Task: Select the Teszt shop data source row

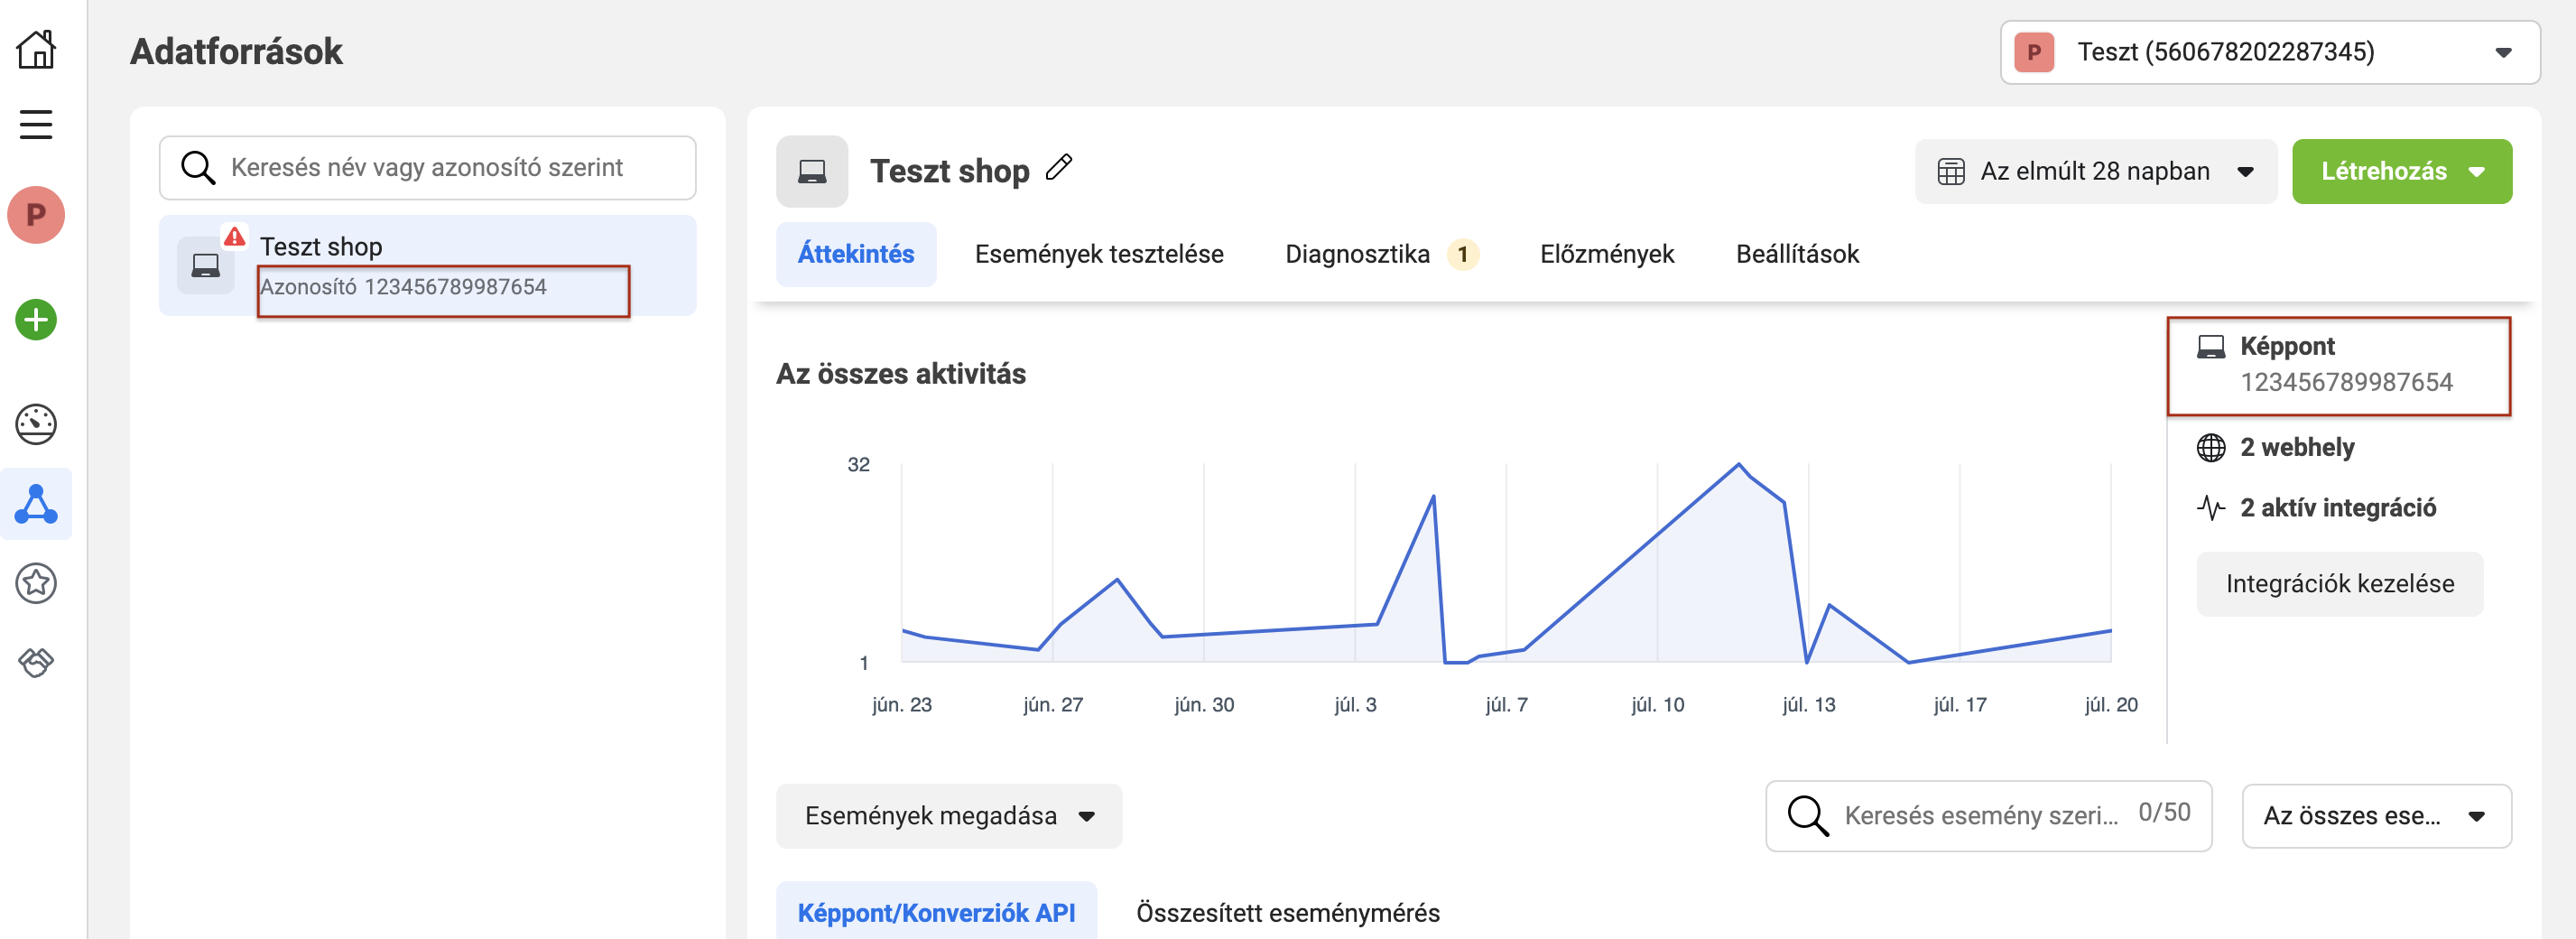Action: (x=427, y=266)
